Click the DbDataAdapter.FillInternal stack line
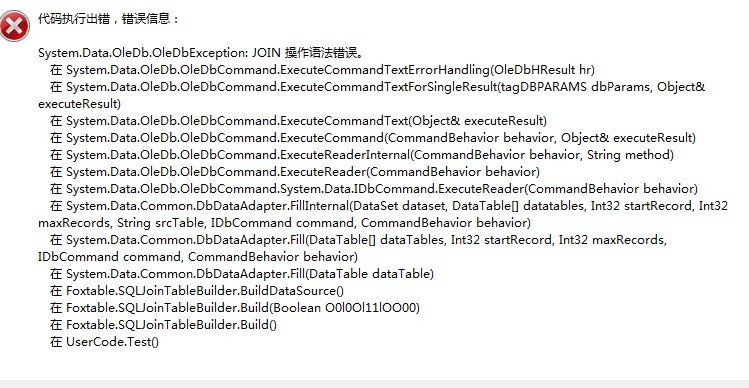 coord(389,206)
